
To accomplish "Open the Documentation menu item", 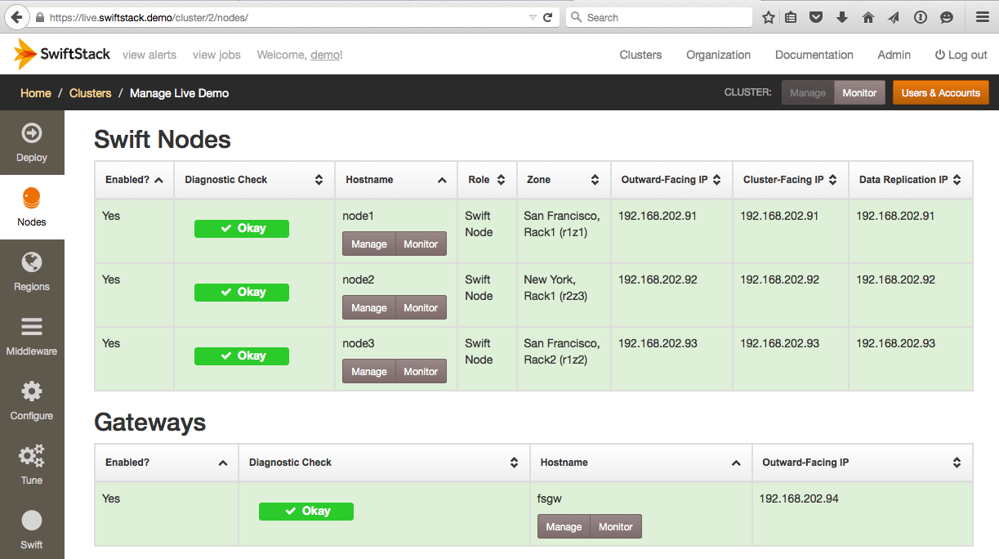I will click(814, 55).
